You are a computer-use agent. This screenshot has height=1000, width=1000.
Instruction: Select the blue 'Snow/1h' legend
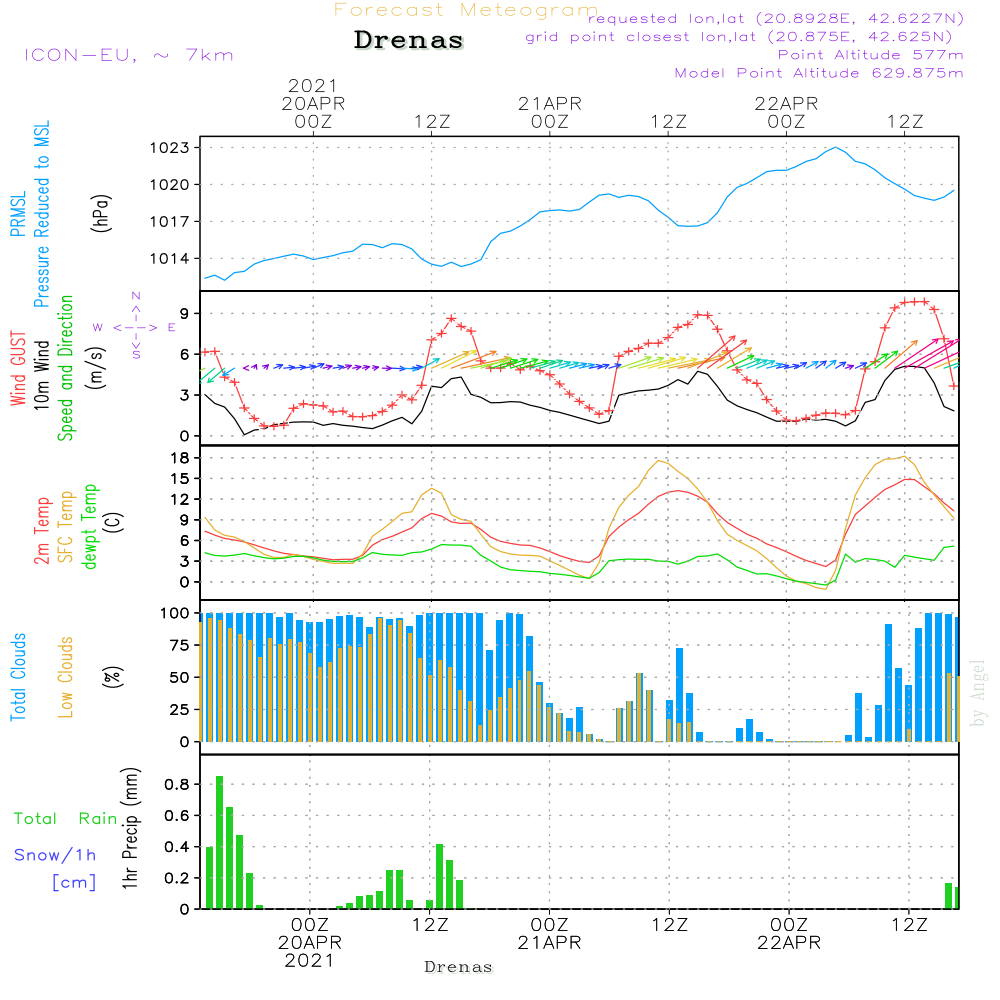click(55, 855)
